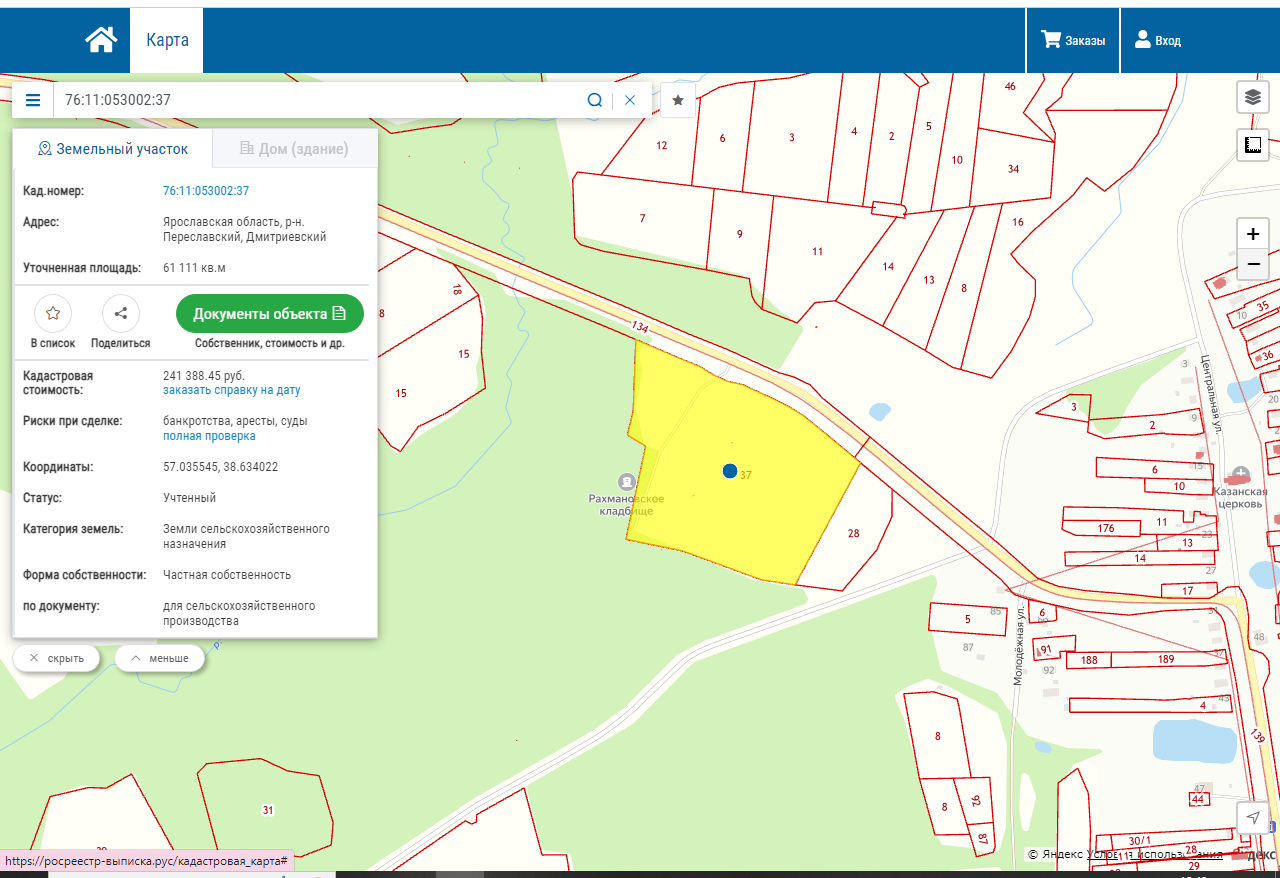
Task: Select parcel 188 on the map
Action: click(x=1089, y=660)
